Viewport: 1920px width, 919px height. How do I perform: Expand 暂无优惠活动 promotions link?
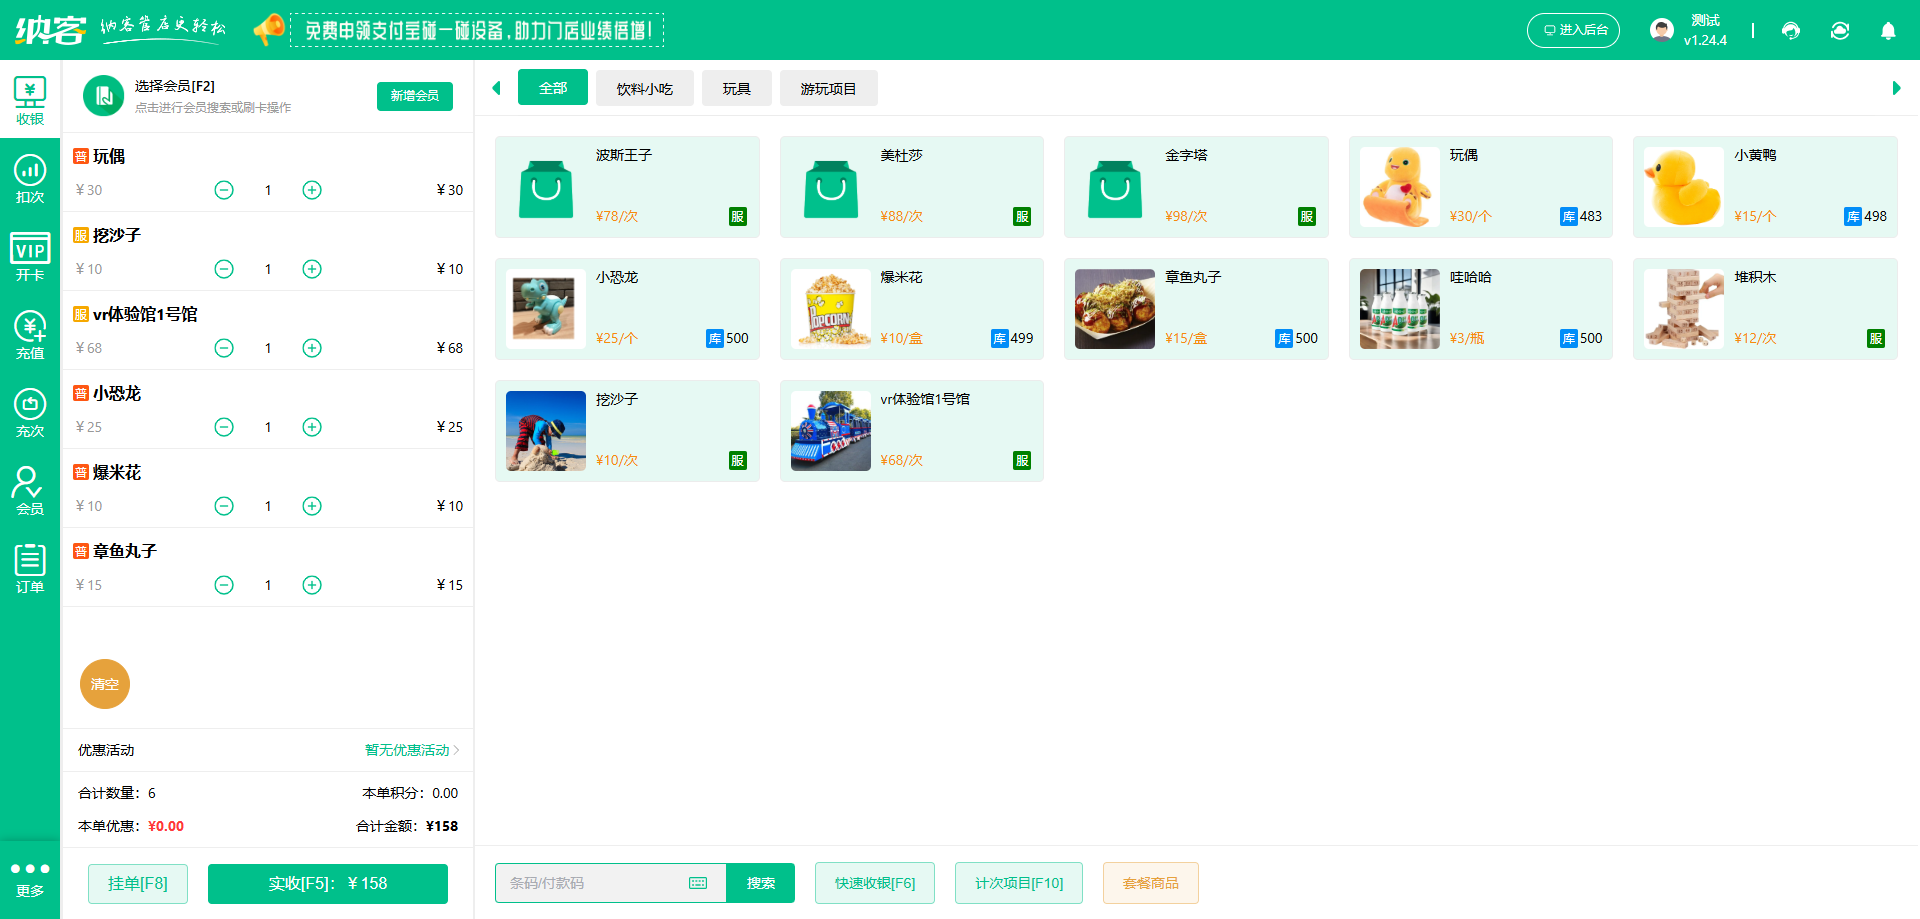(x=412, y=750)
